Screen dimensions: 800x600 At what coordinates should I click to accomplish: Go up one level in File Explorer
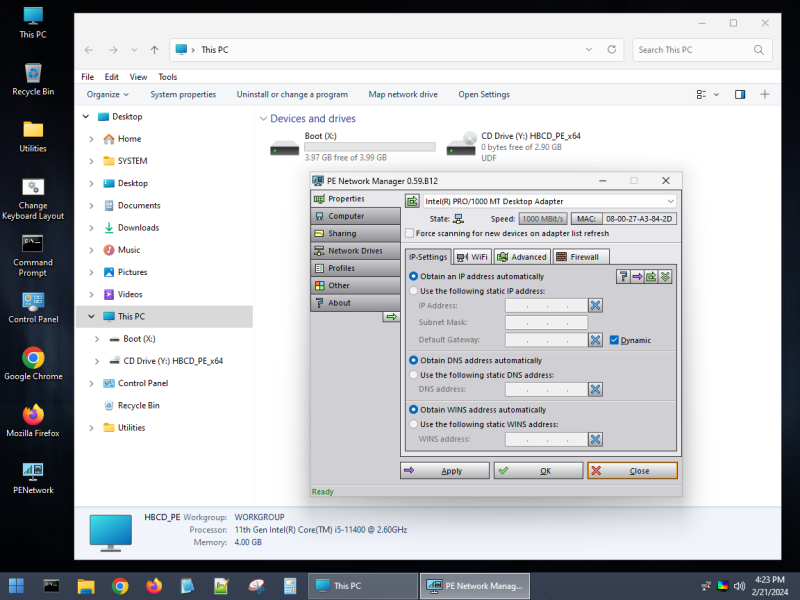(155, 50)
